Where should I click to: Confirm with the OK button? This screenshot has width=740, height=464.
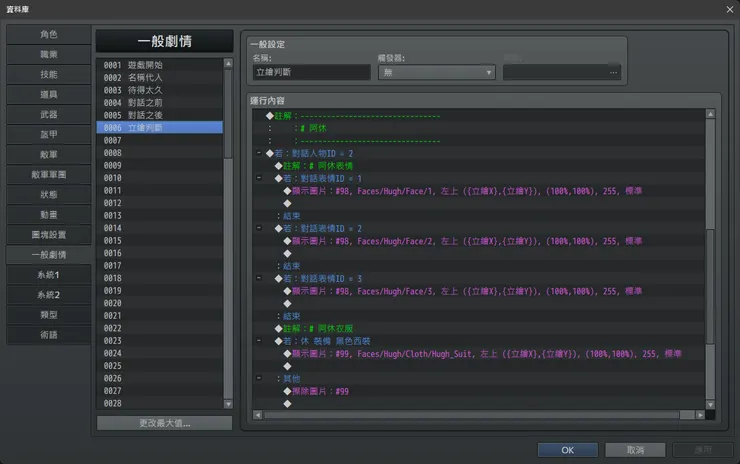(x=568, y=450)
